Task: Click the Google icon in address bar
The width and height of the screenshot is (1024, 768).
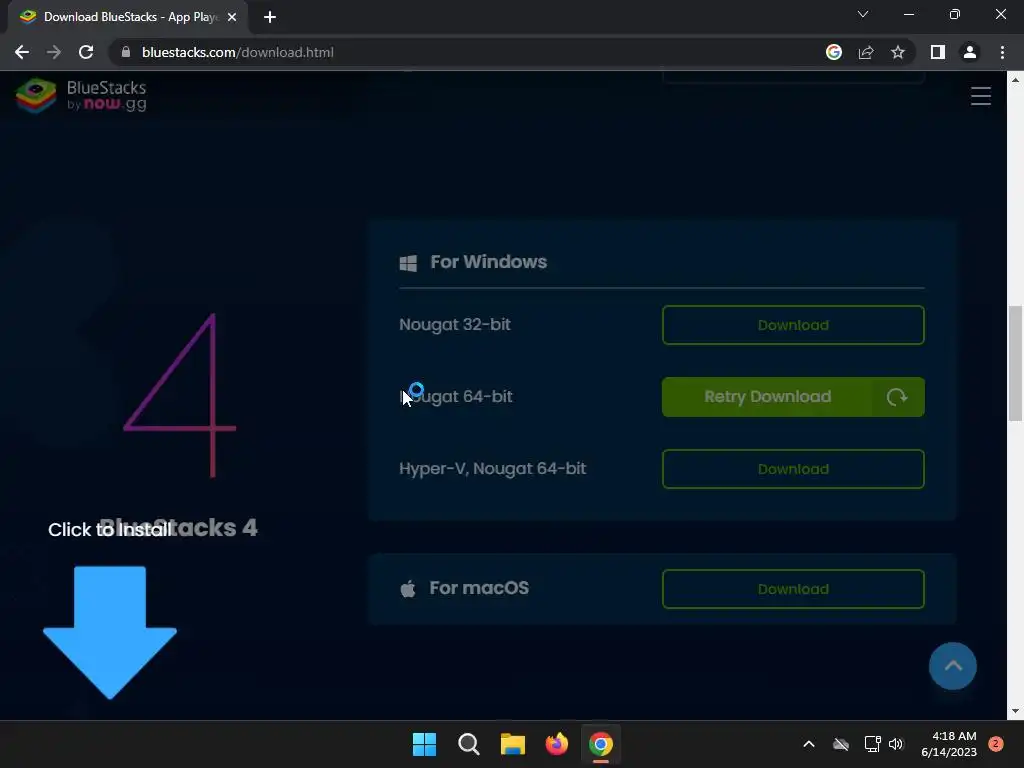Action: [833, 52]
